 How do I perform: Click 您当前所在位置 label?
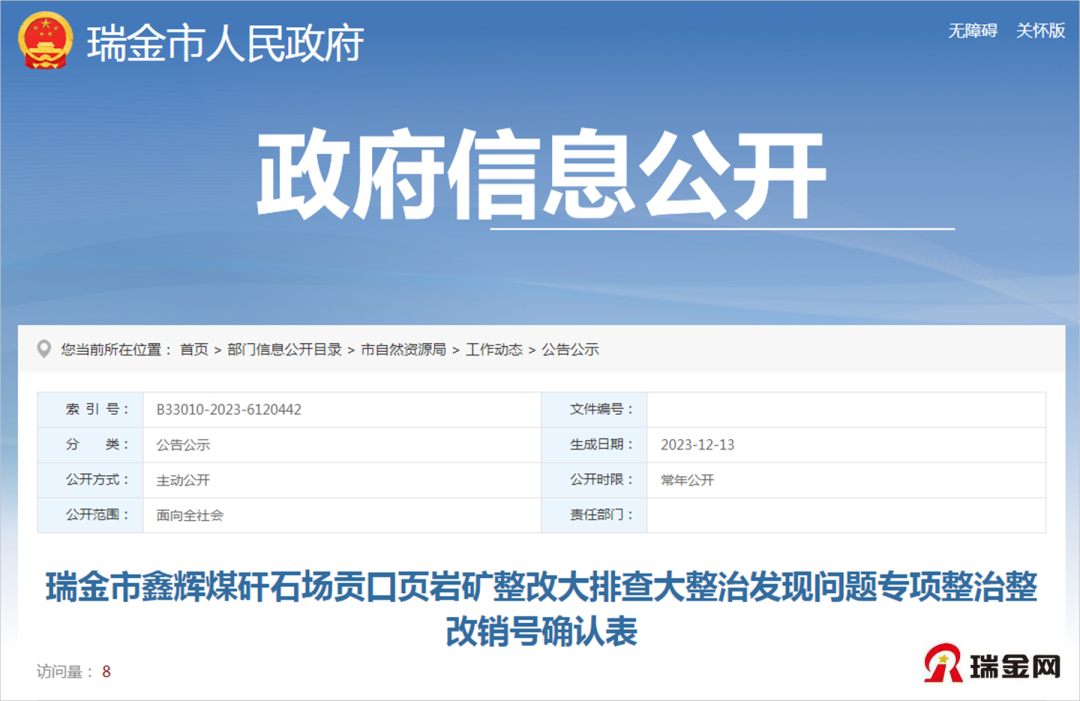pyautogui.click(x=116, y=350)
